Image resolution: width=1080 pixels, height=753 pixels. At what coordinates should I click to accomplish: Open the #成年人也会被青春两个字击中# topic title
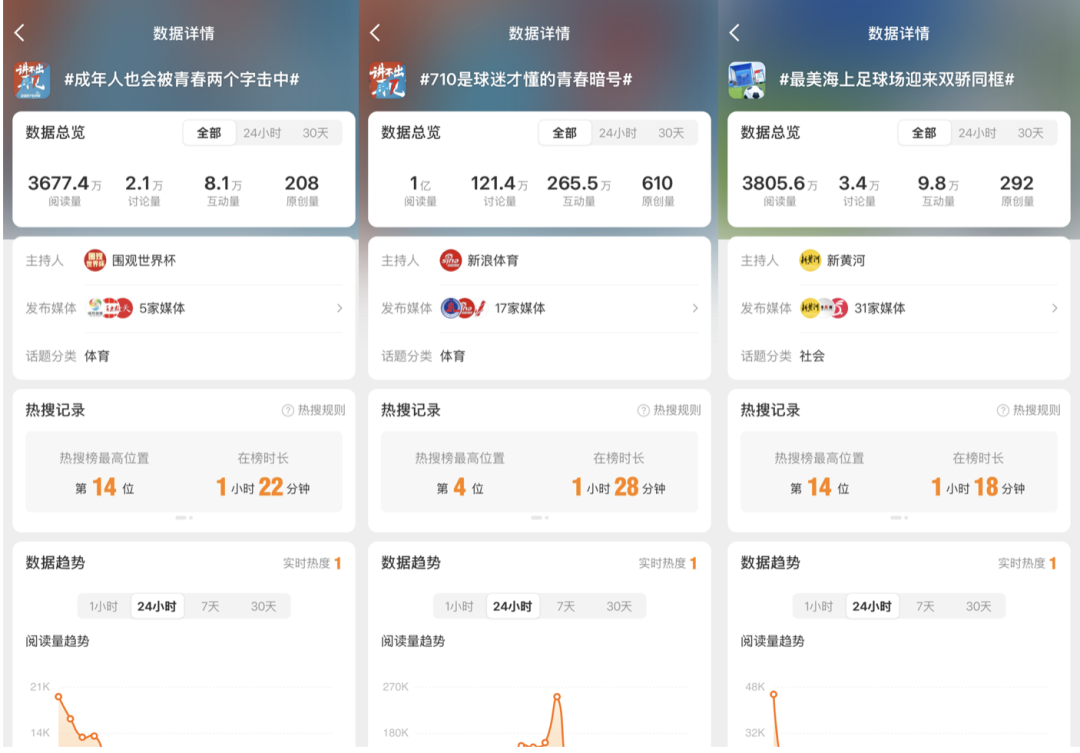pos(181,80)
